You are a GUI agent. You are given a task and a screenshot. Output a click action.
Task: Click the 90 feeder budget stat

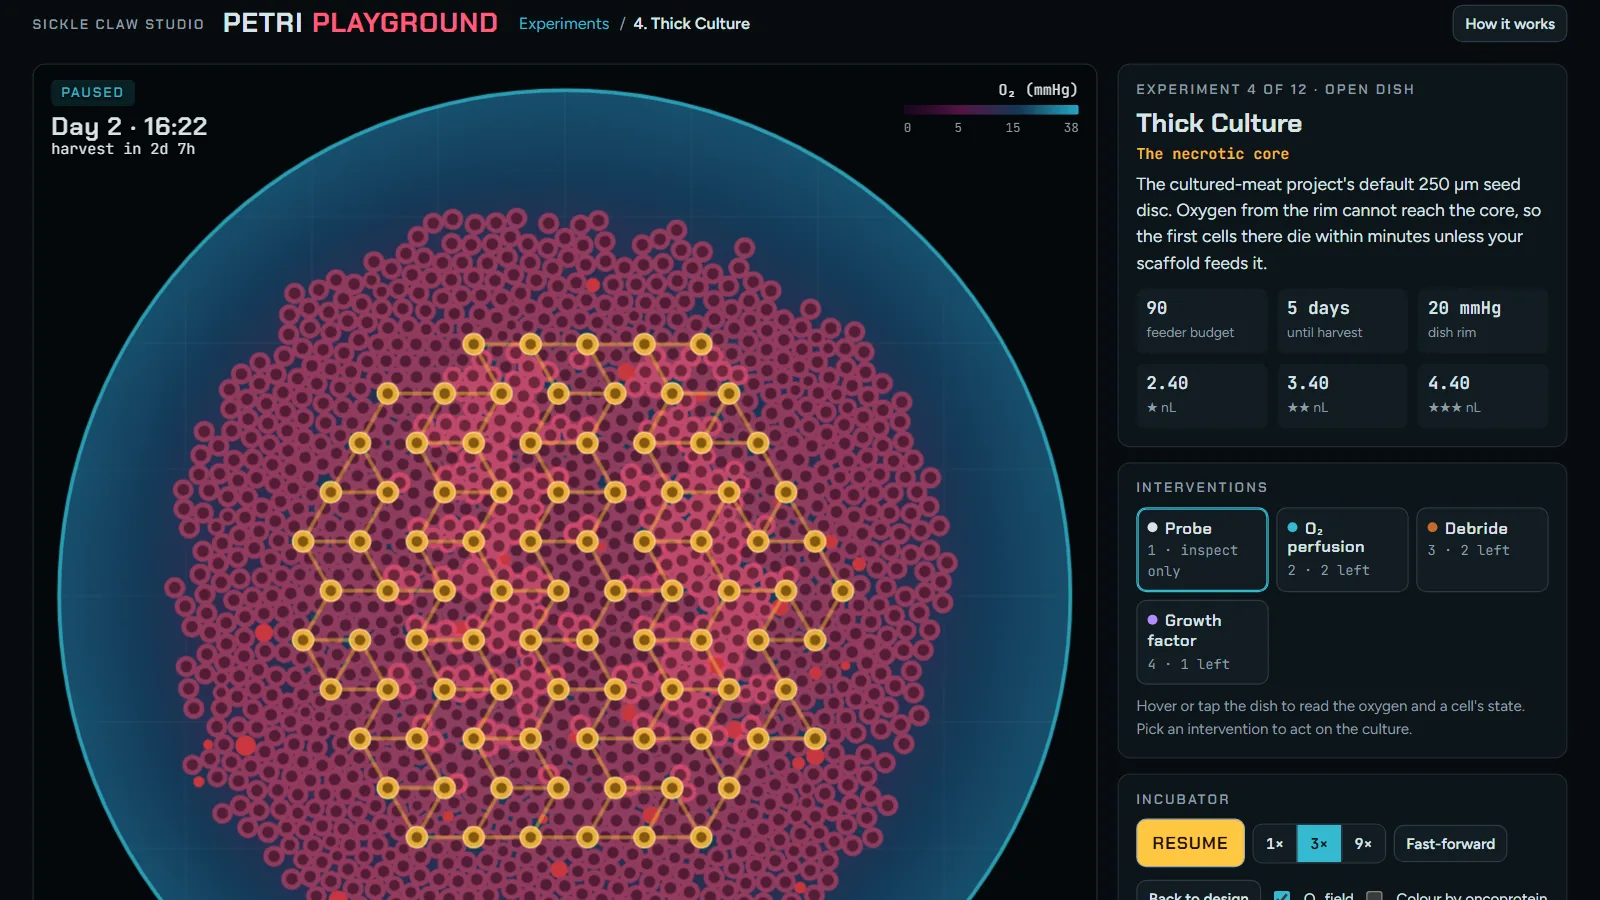[1202, 320]
